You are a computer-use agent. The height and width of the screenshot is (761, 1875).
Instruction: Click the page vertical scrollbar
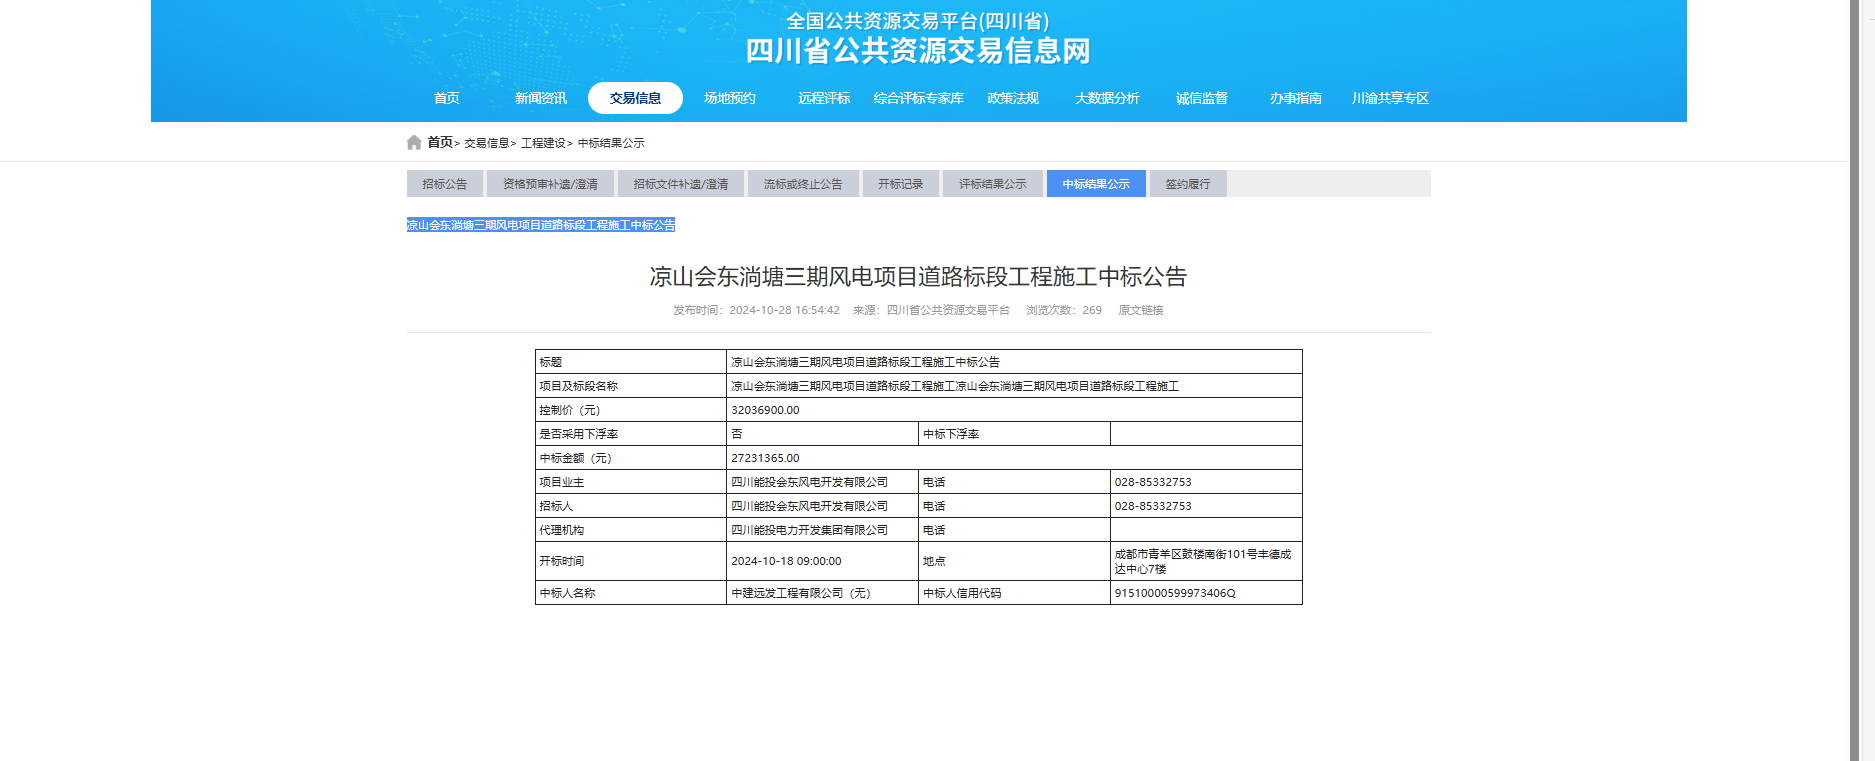pos(1855,380)
